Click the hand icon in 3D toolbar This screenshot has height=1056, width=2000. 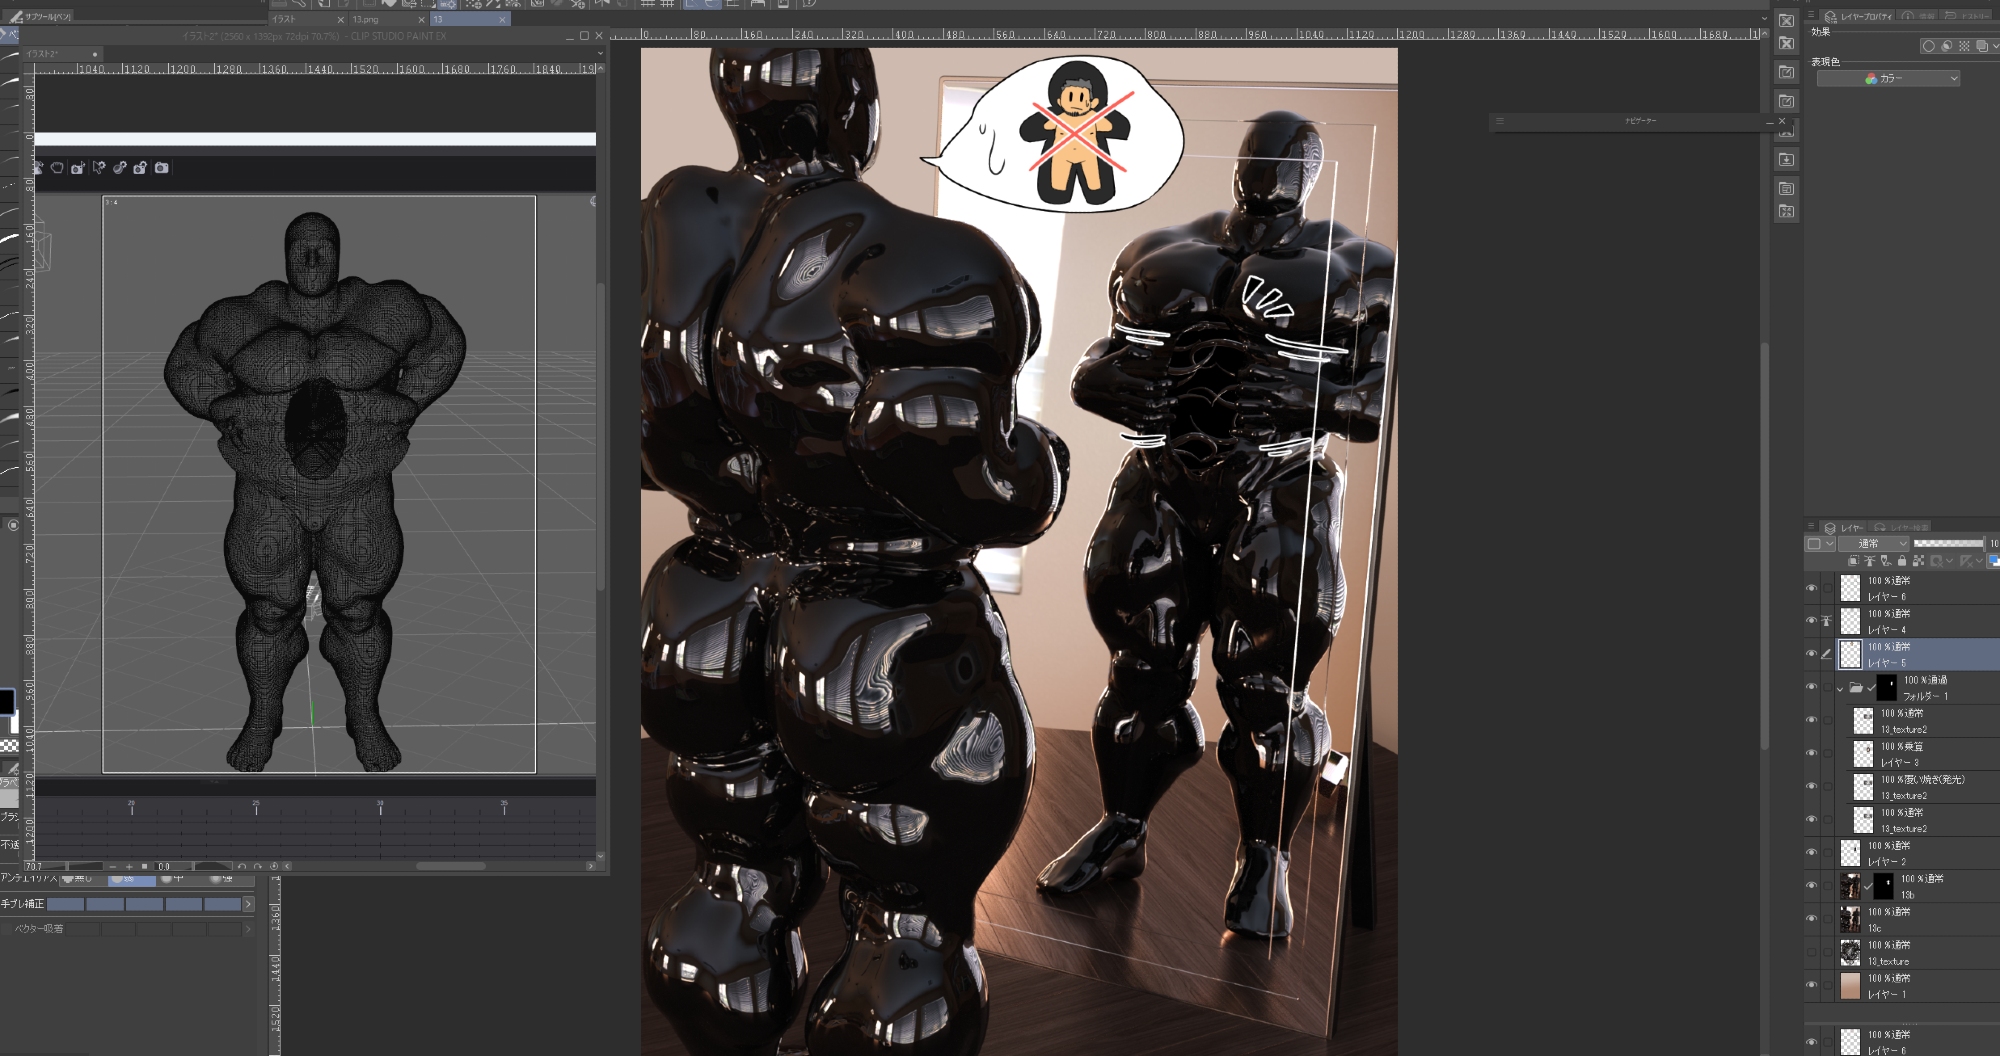click(57, 168)
